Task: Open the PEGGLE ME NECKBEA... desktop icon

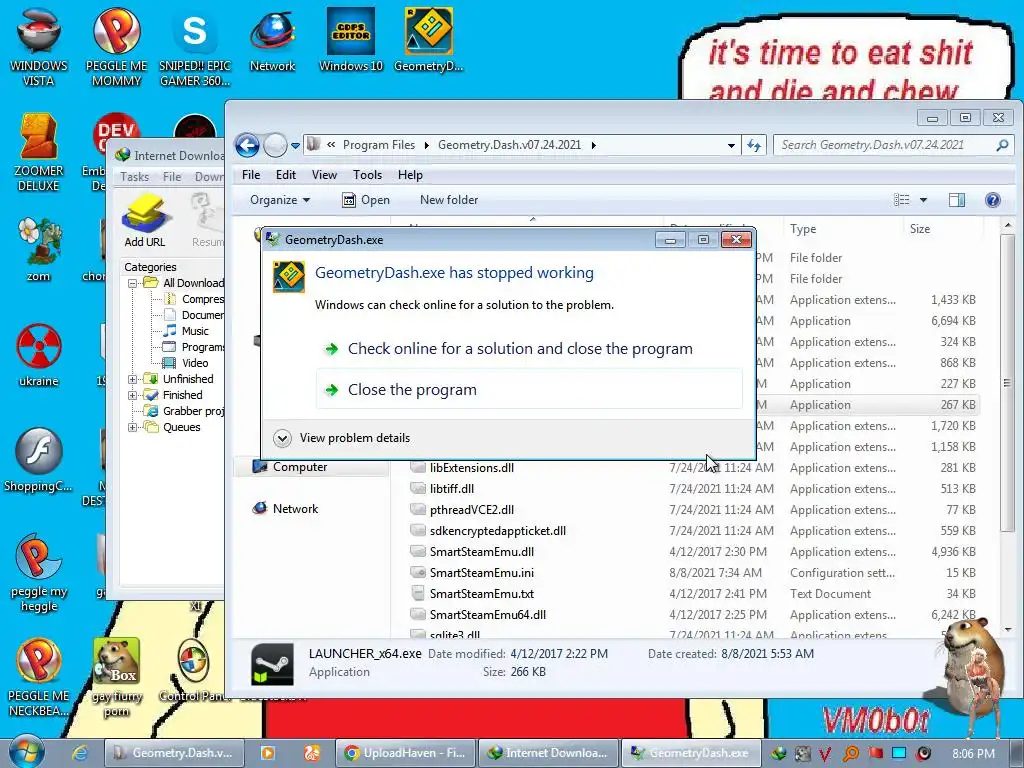Action: pos(39,678)
